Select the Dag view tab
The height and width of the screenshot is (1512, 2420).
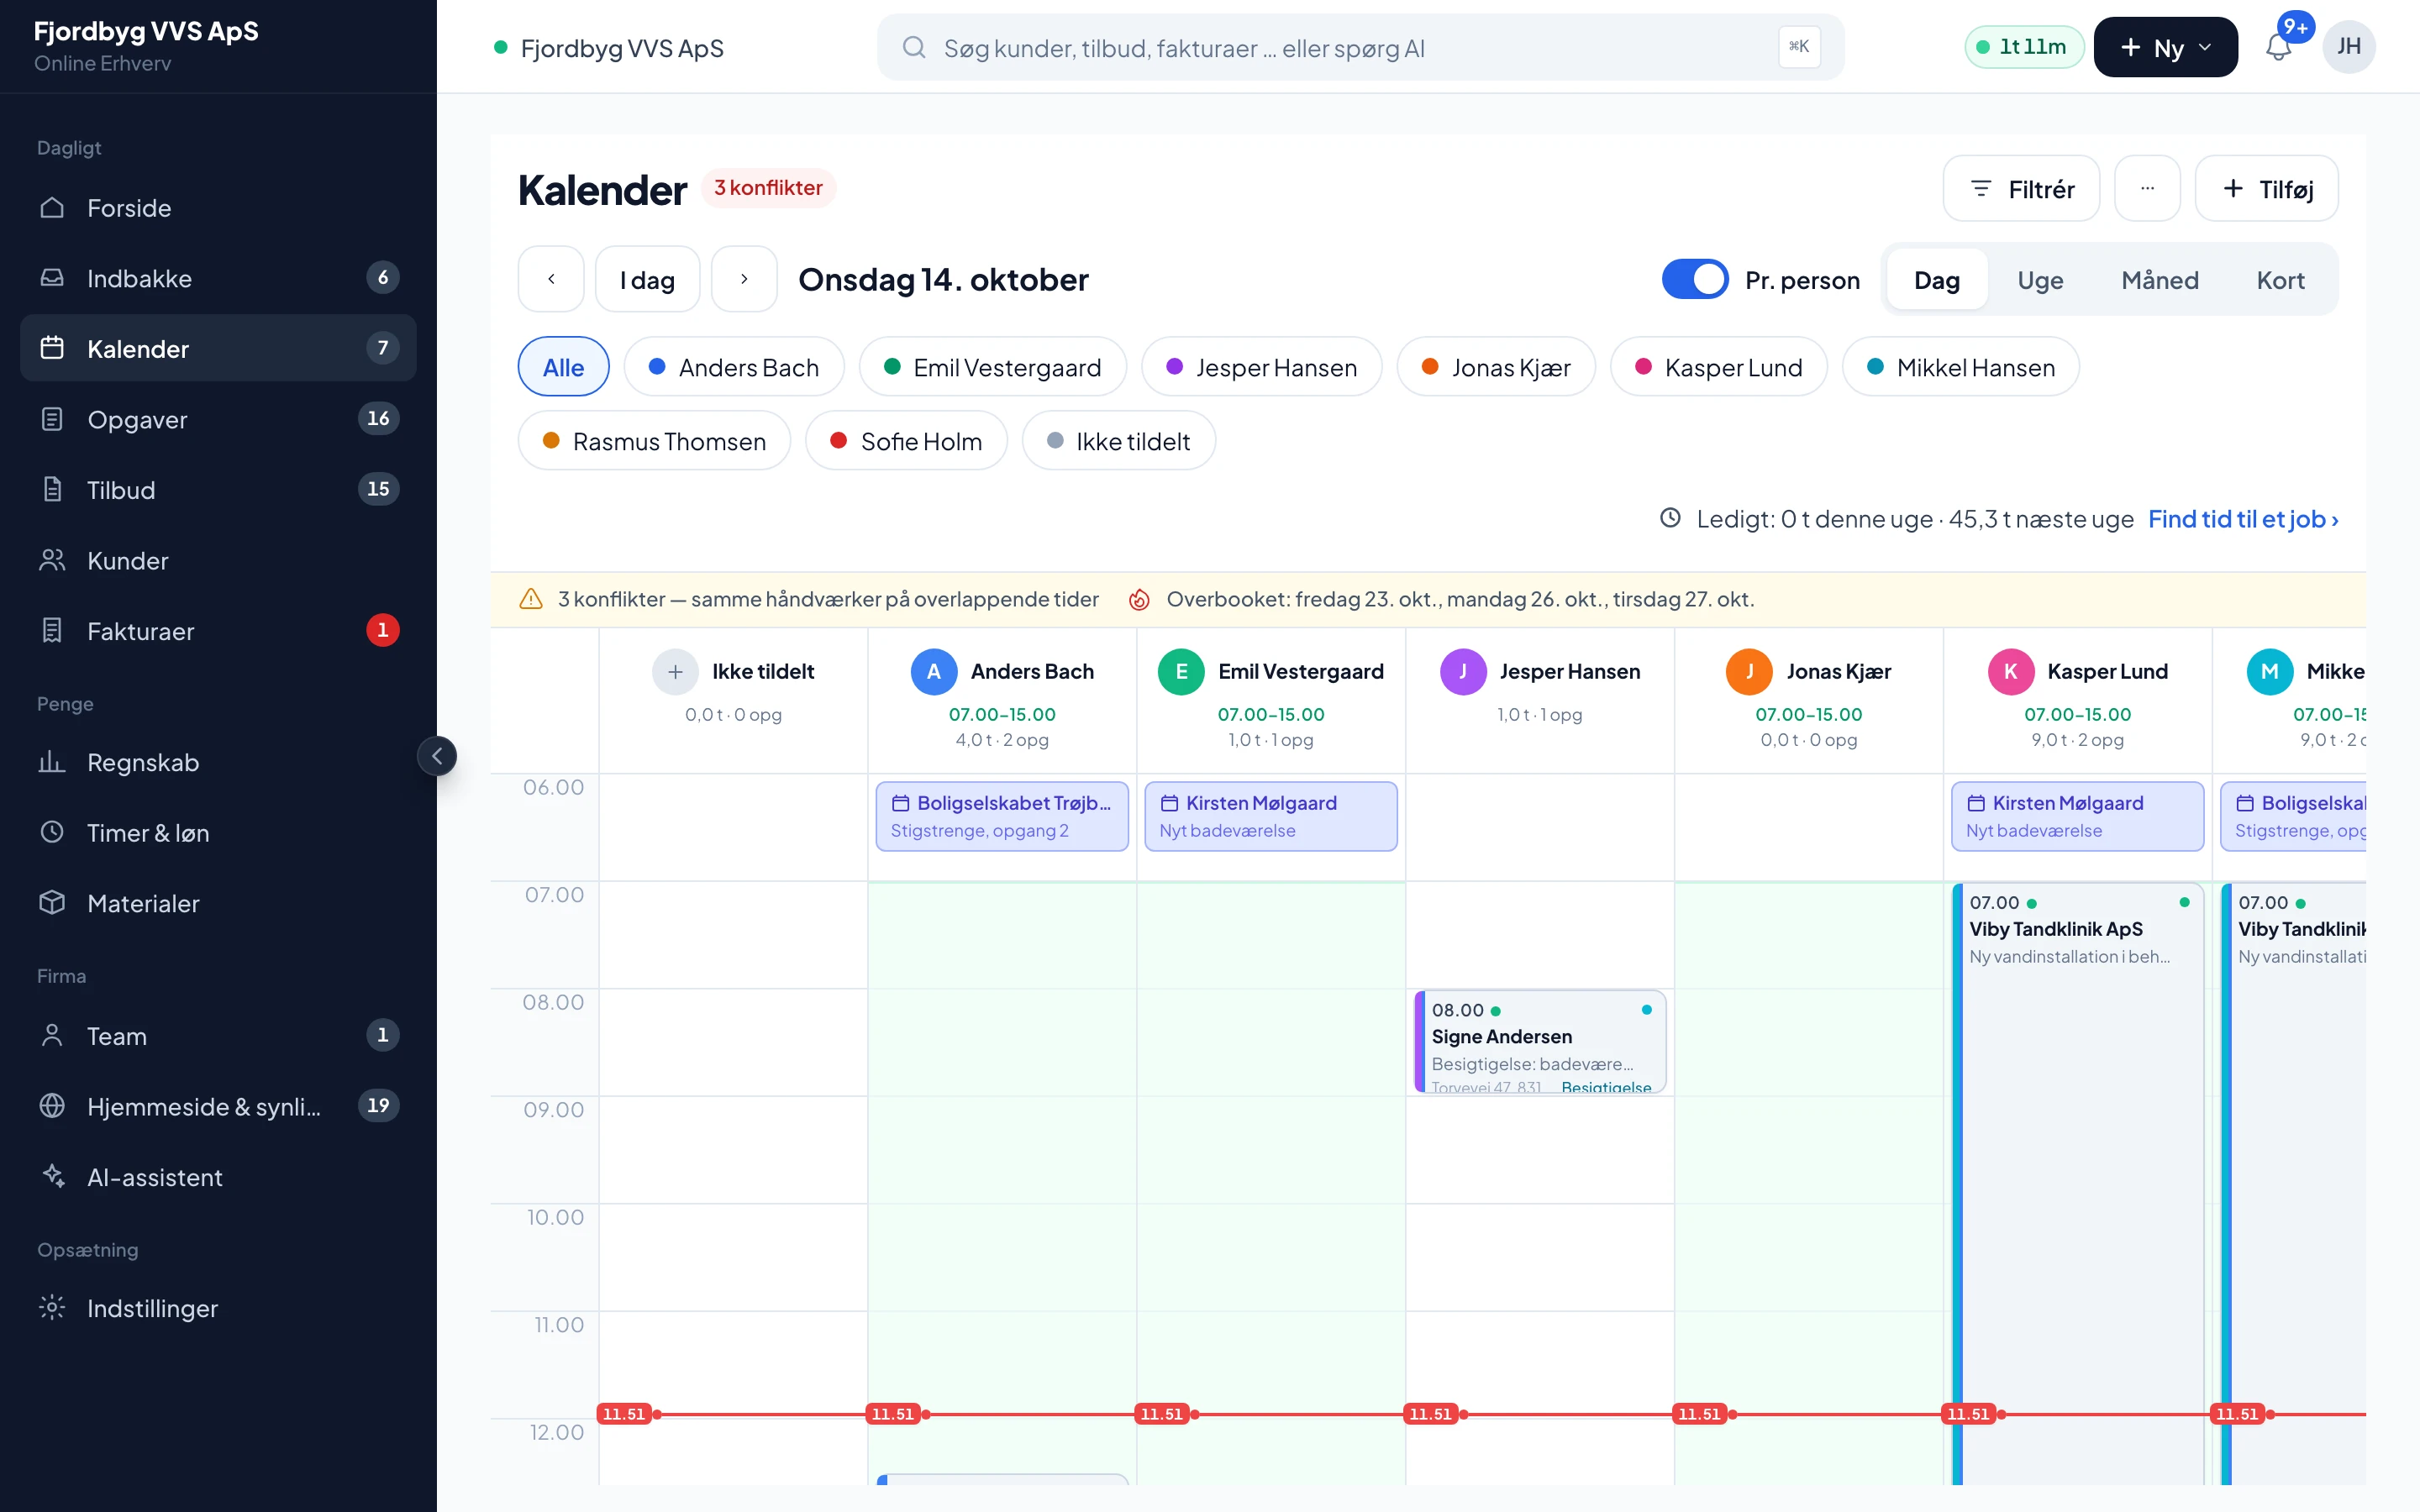[1937, 280]
